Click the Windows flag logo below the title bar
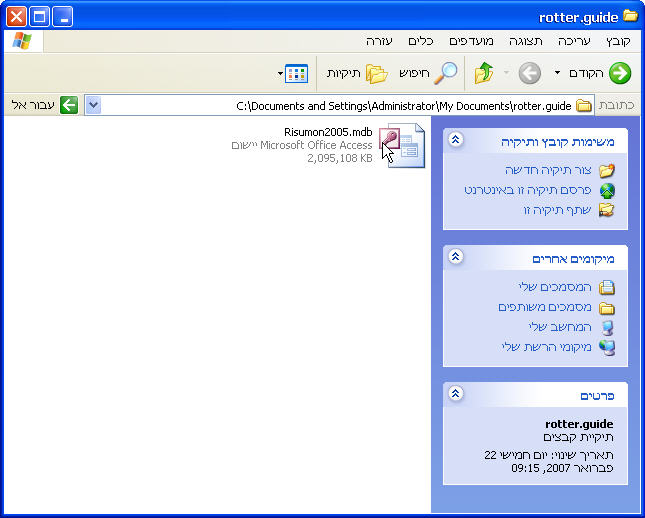 22,41
